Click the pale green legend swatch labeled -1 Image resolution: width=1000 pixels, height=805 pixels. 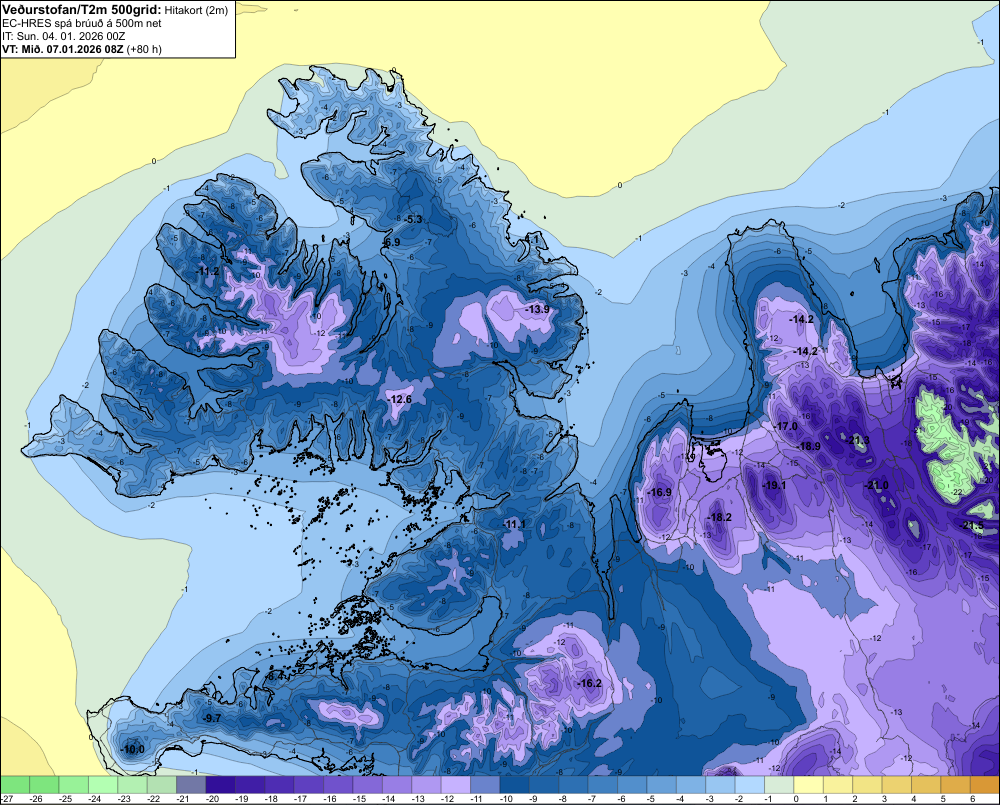[x=778, y=785]
